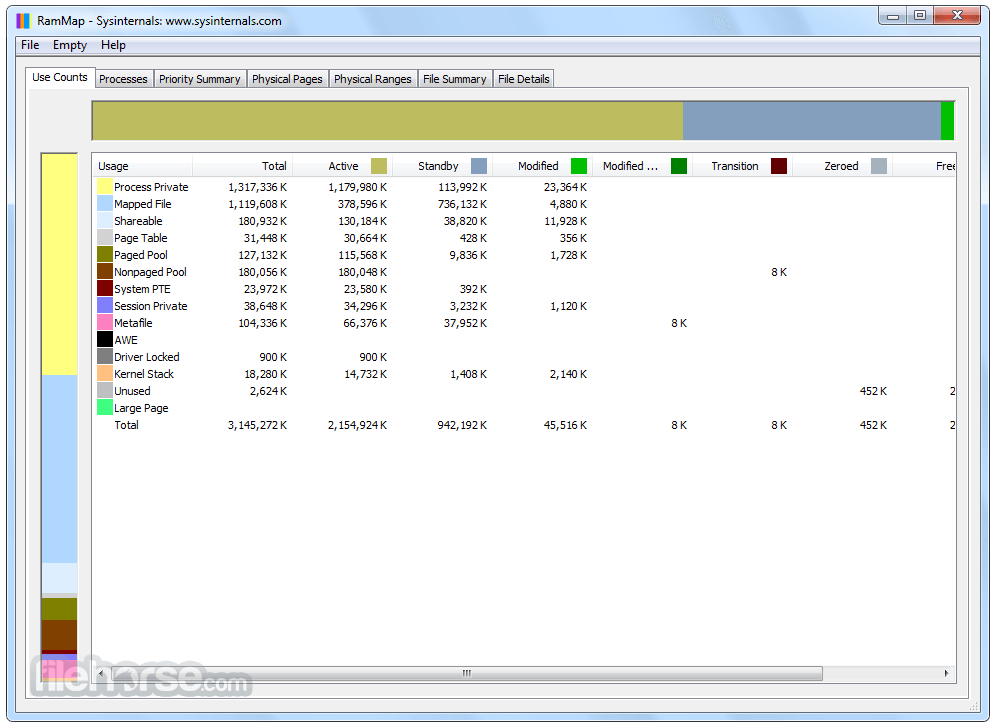Switch to the File Summary tab
The width and height of the screenshot is (995, 727).
[x=454, y=79]
